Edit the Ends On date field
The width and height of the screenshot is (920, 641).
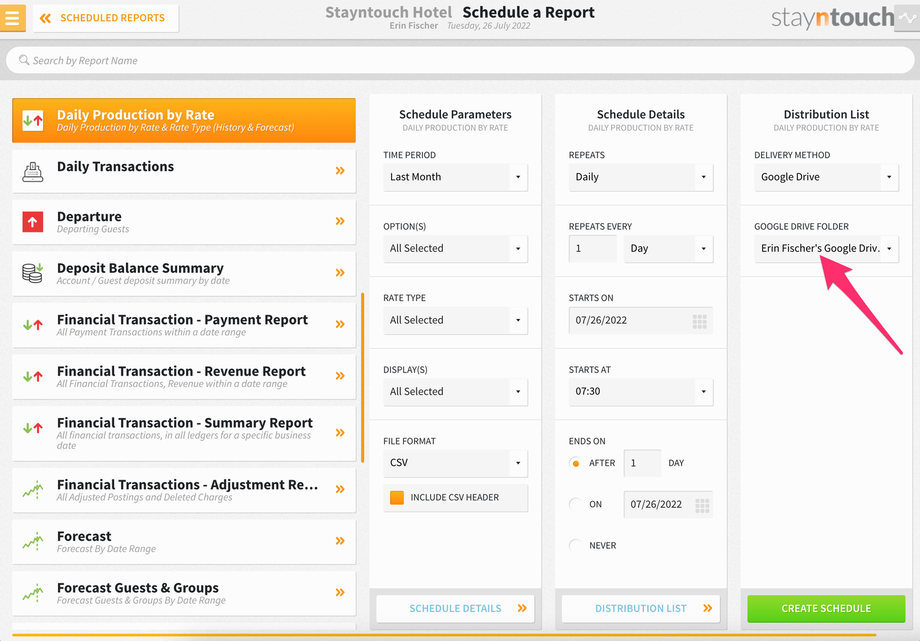[668, 504]
